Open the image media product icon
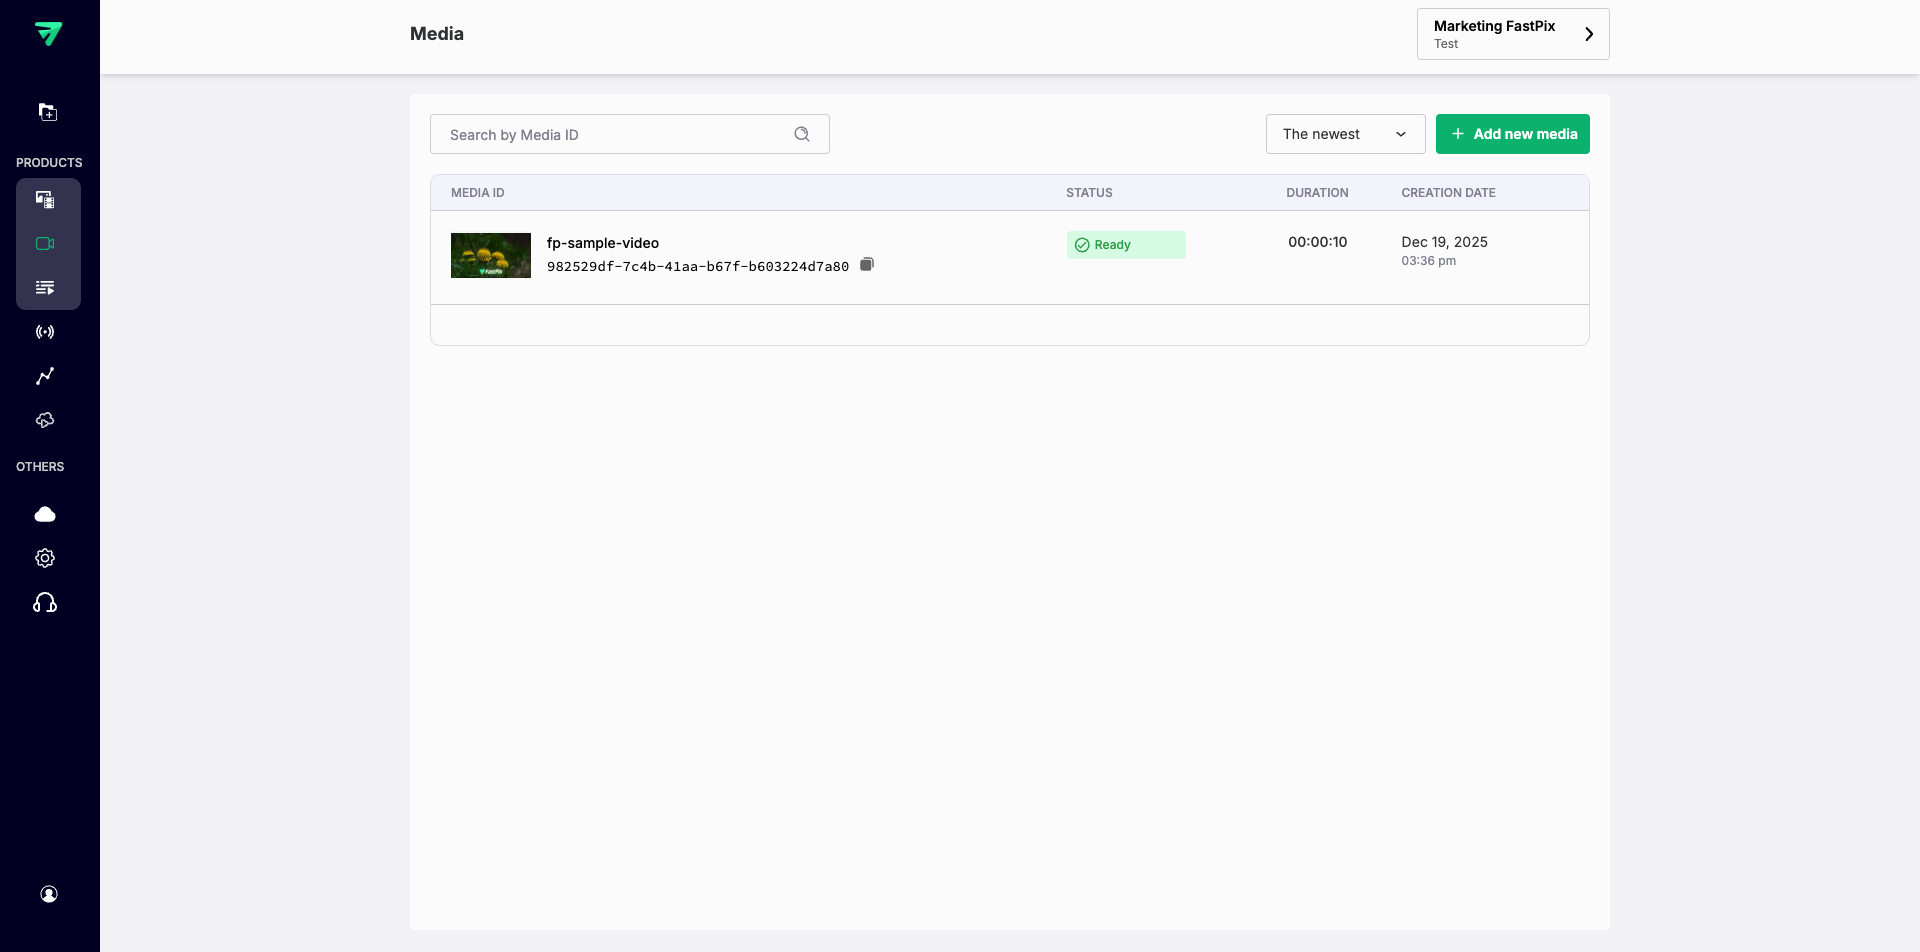 45,199
